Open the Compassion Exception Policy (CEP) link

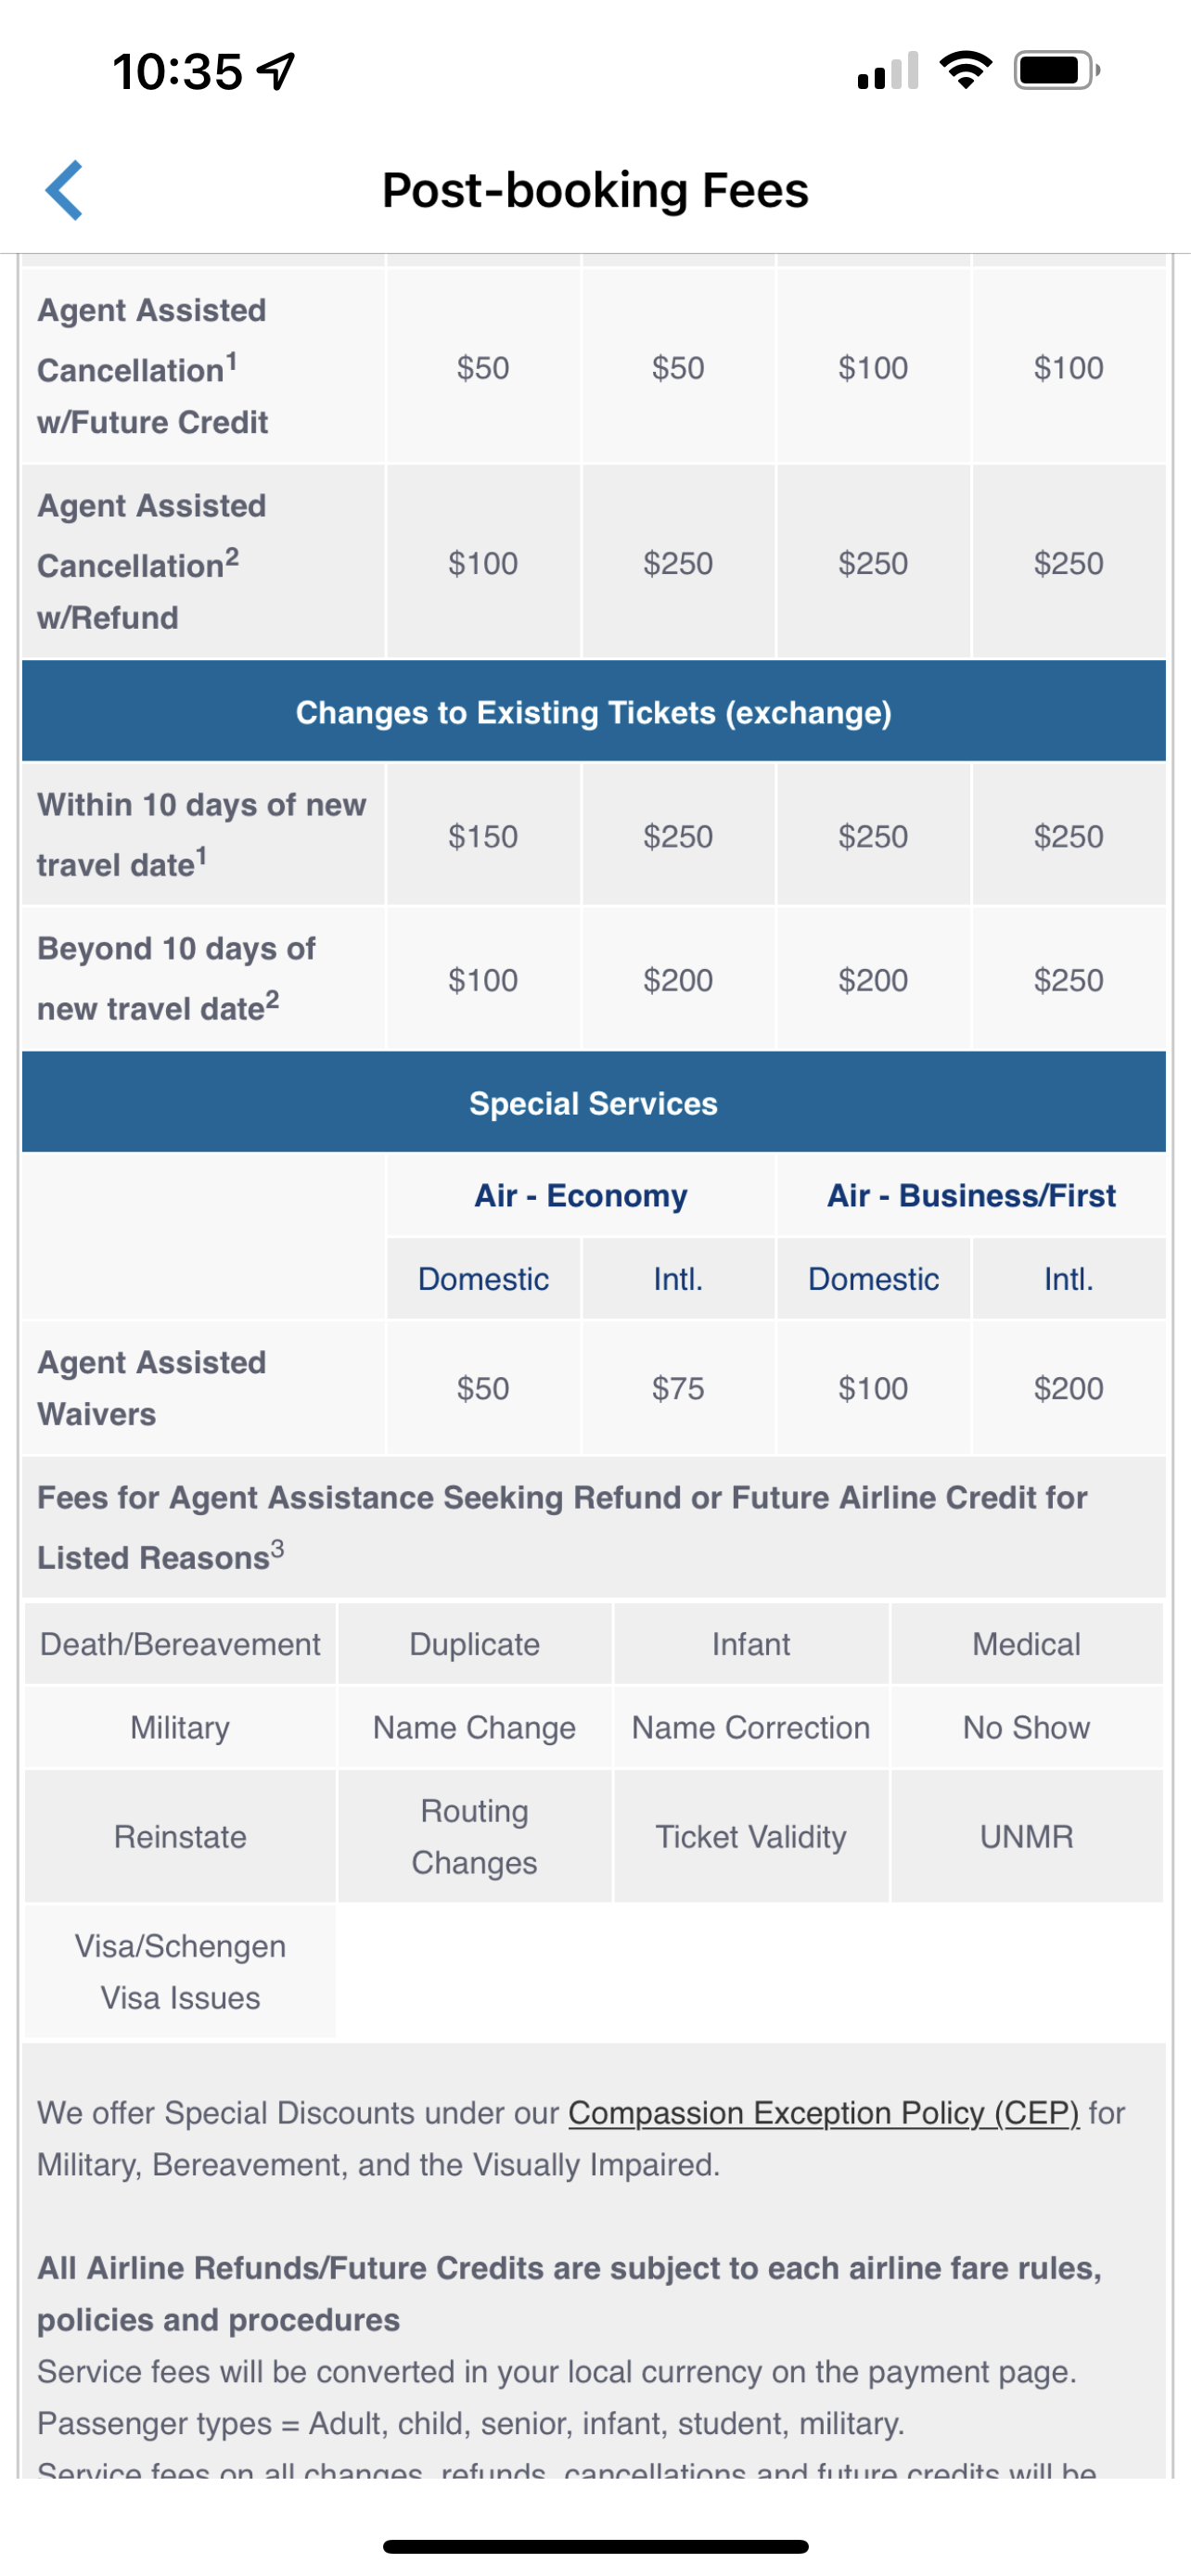click(823, 2113)
